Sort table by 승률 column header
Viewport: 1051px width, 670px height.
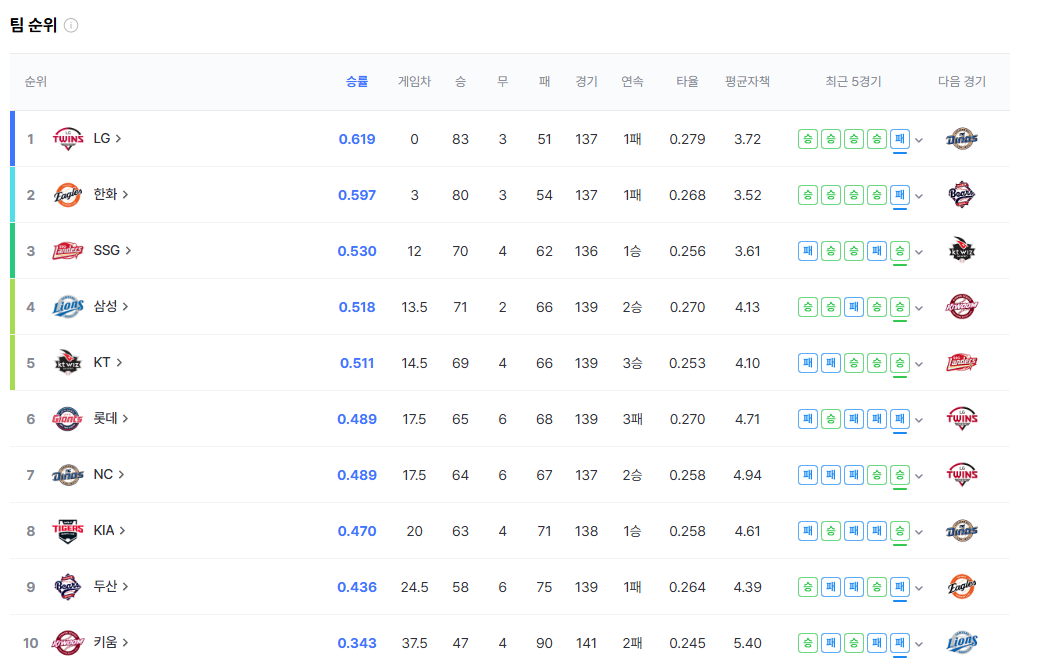coord(357,82)
